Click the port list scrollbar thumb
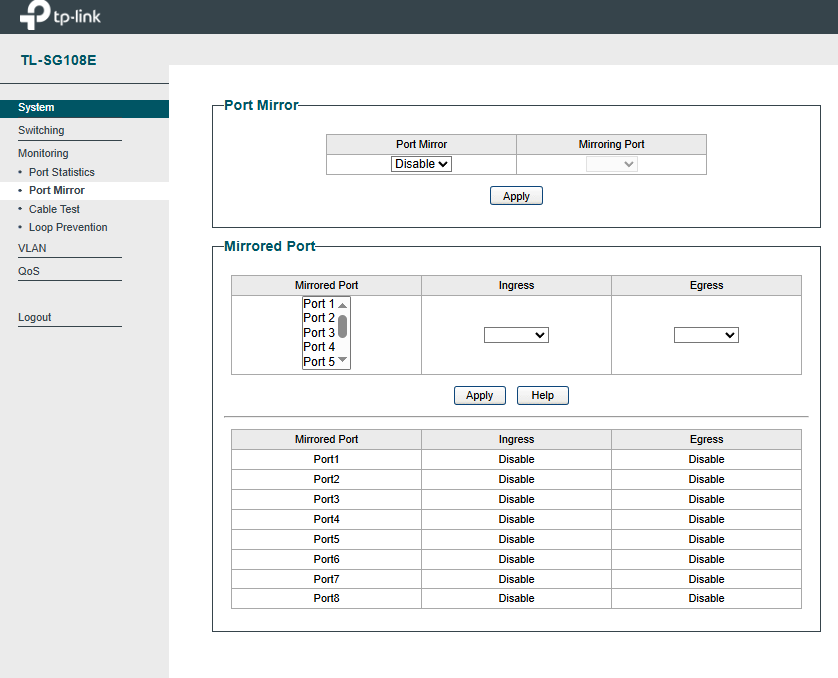 [343, 326]
